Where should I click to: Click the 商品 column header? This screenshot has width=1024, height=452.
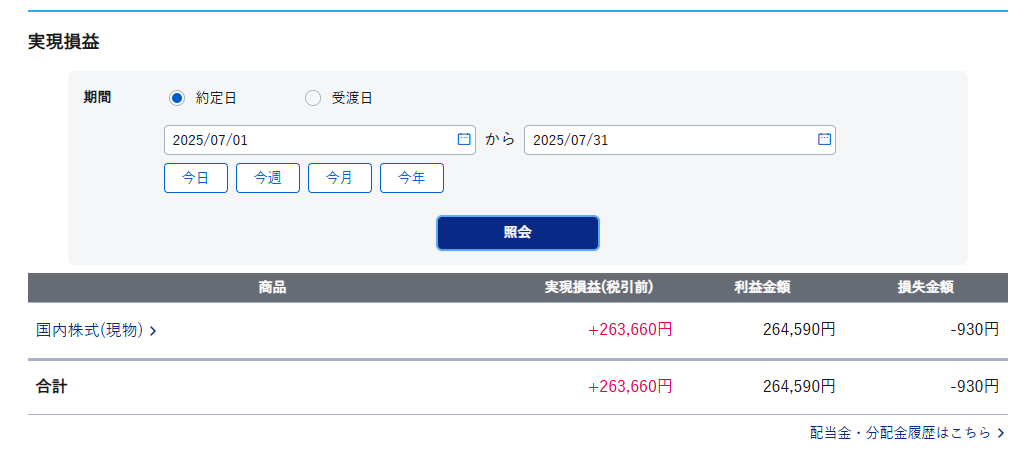(272, 287)
